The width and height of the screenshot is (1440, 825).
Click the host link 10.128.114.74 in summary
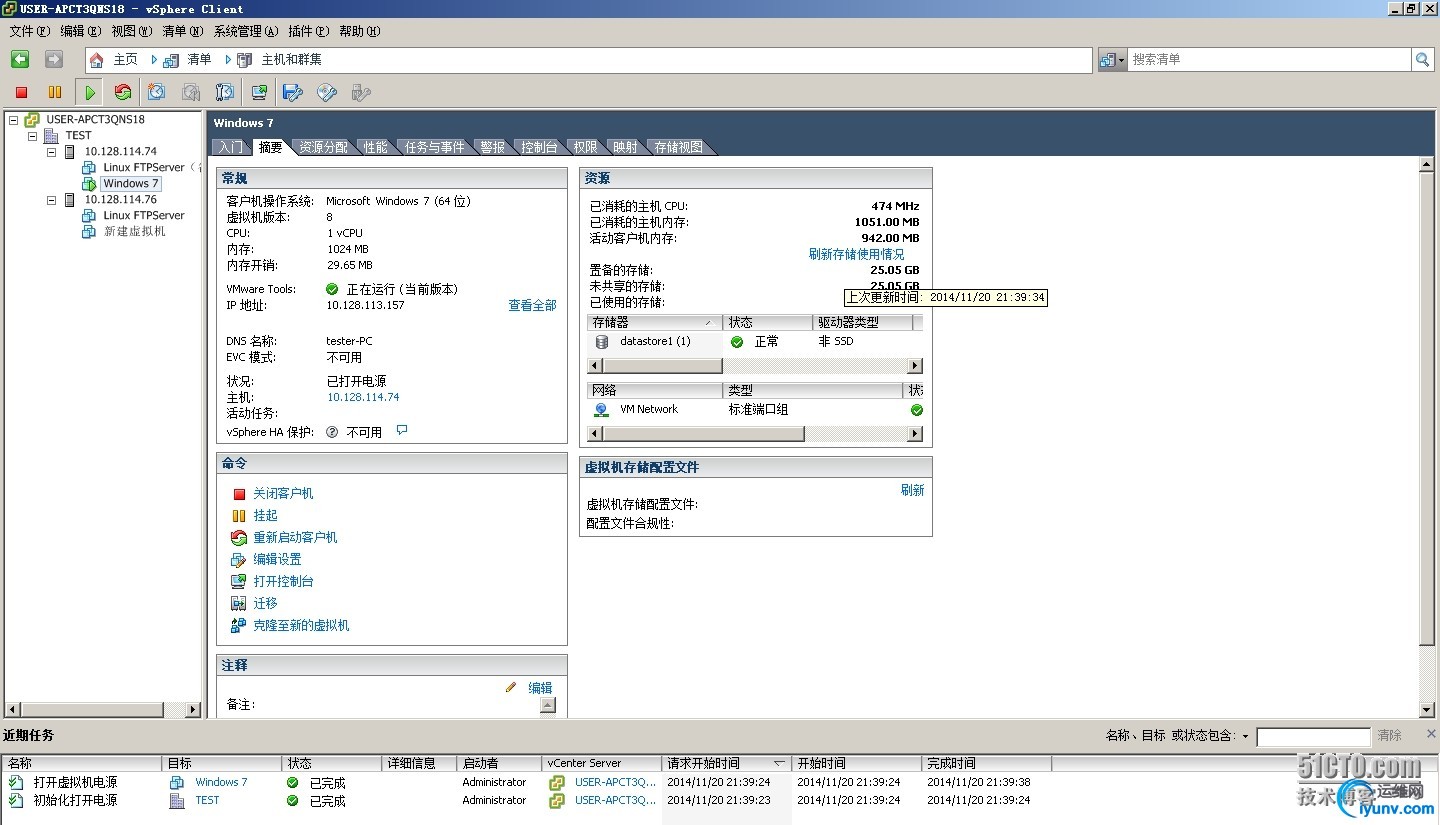(363, 398)
